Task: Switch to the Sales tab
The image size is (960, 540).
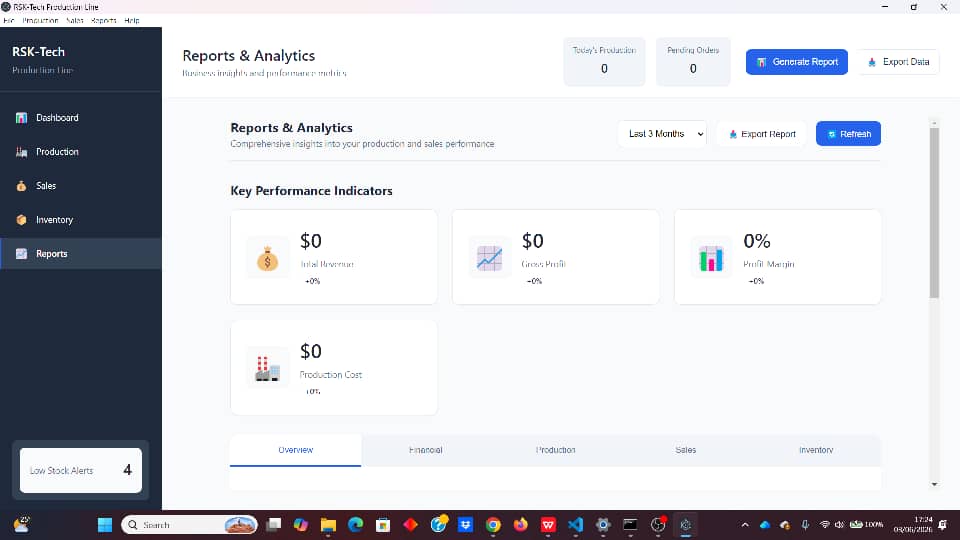Action: 686,450
